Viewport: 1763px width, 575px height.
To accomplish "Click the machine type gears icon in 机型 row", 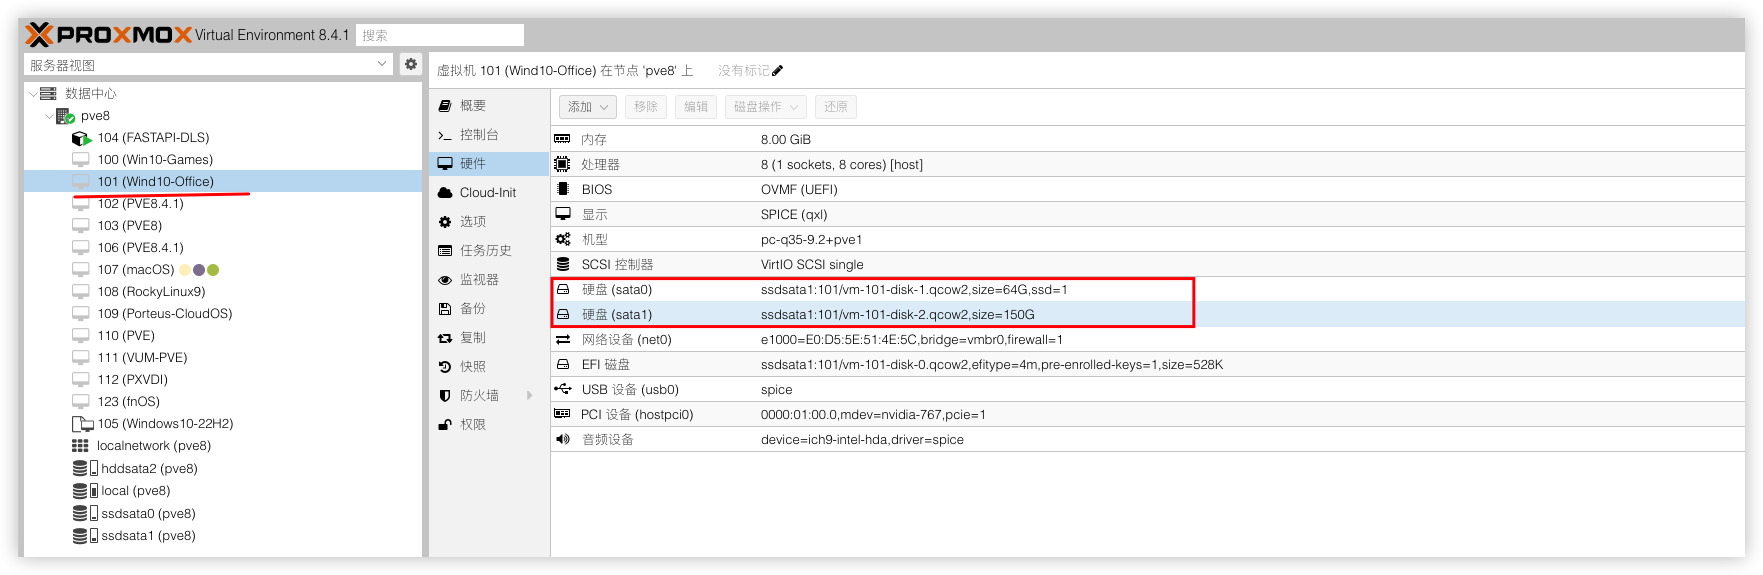I will pyautogui.click(x=563, y=239).
